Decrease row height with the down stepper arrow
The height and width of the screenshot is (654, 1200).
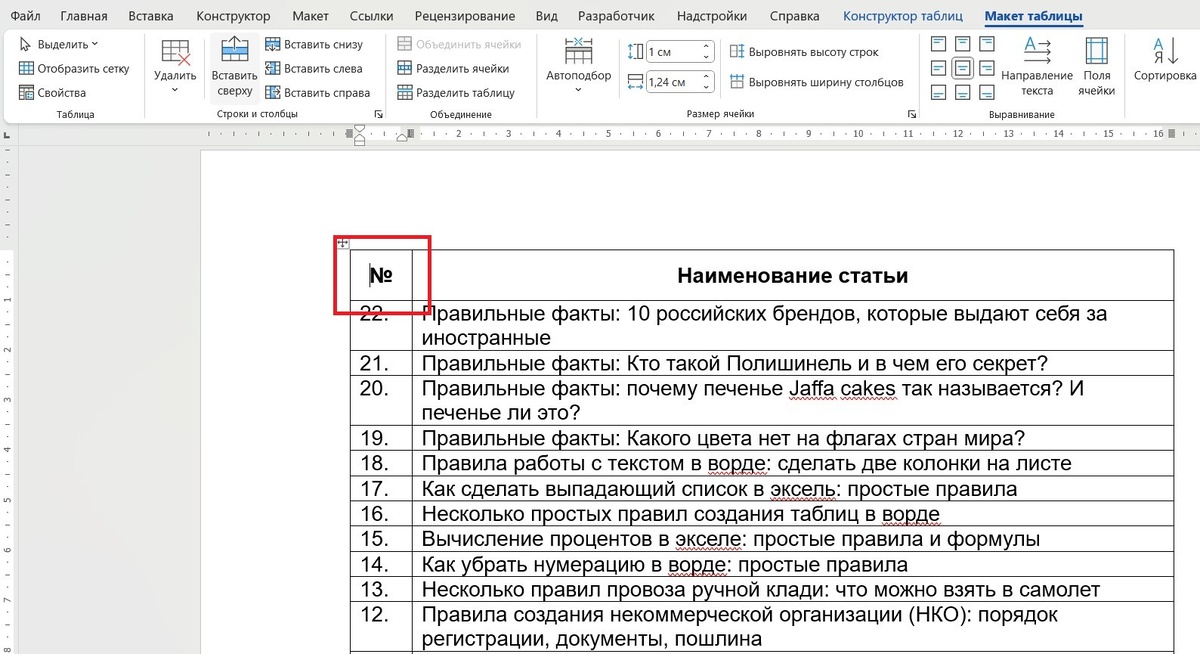(x=707, y=56)
